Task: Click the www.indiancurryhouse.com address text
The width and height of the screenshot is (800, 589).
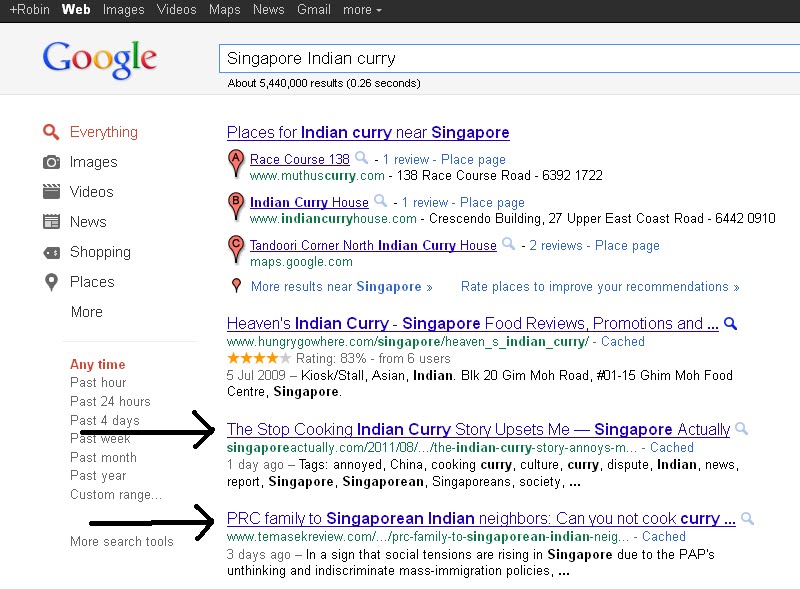Action: click(x=333, y=218)
